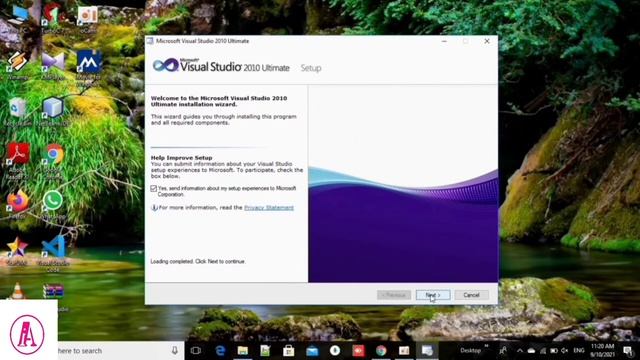The width and height of the screenshot is (640, 360).
Task: Select the WhatsApp desktop shortcut
Action: click(x=53, y=204)
